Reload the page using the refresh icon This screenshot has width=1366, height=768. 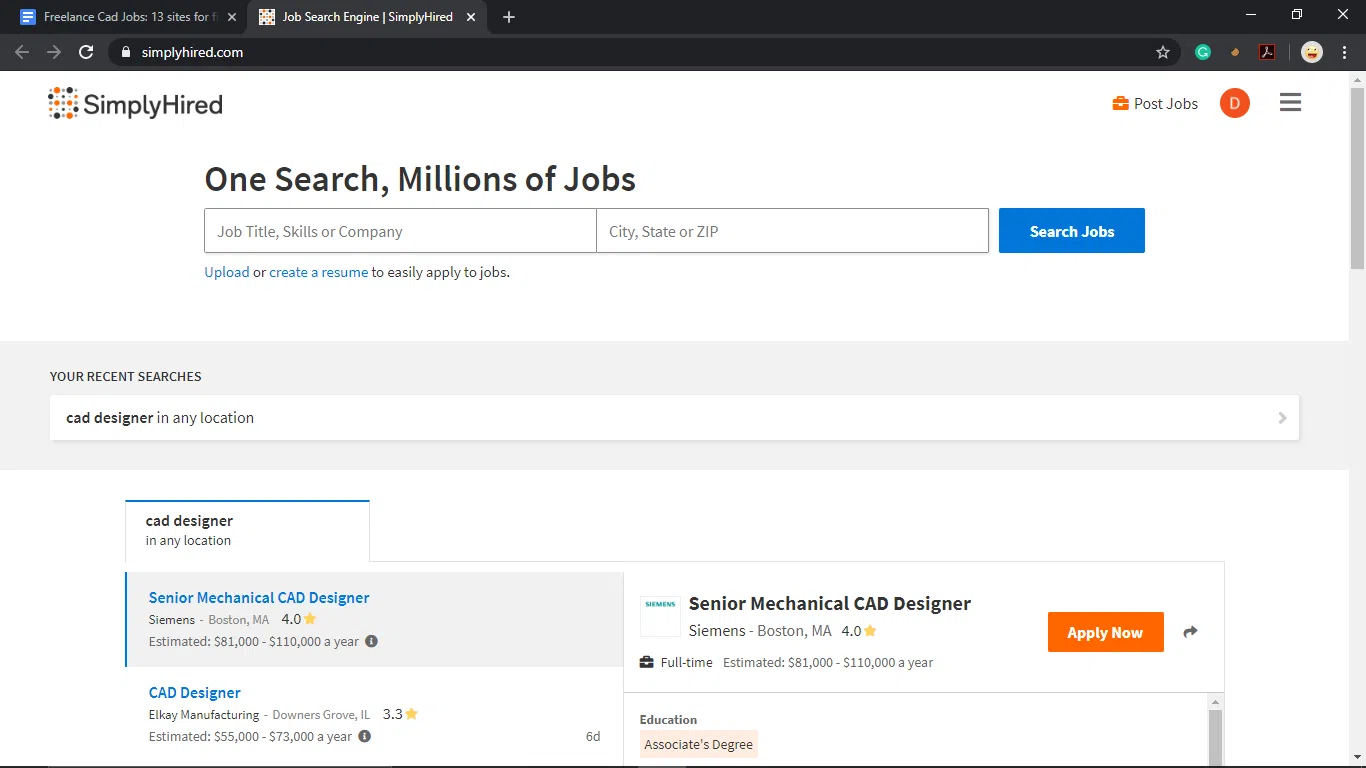coord(85,52)
